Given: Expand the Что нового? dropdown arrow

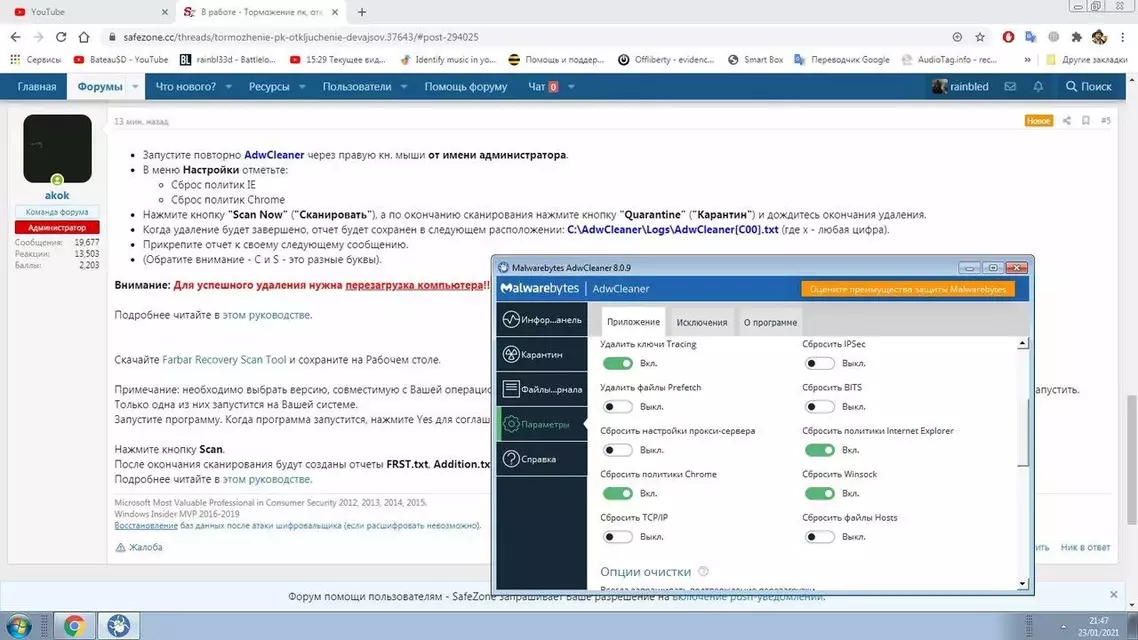Looking at the screenshot, I should coord(229,86).
